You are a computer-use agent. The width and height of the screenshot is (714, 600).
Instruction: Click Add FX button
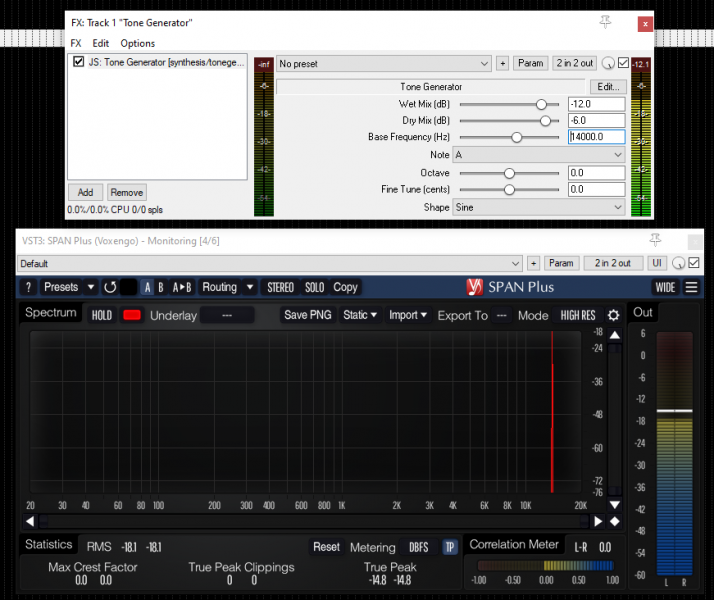(x=85, y=193)
